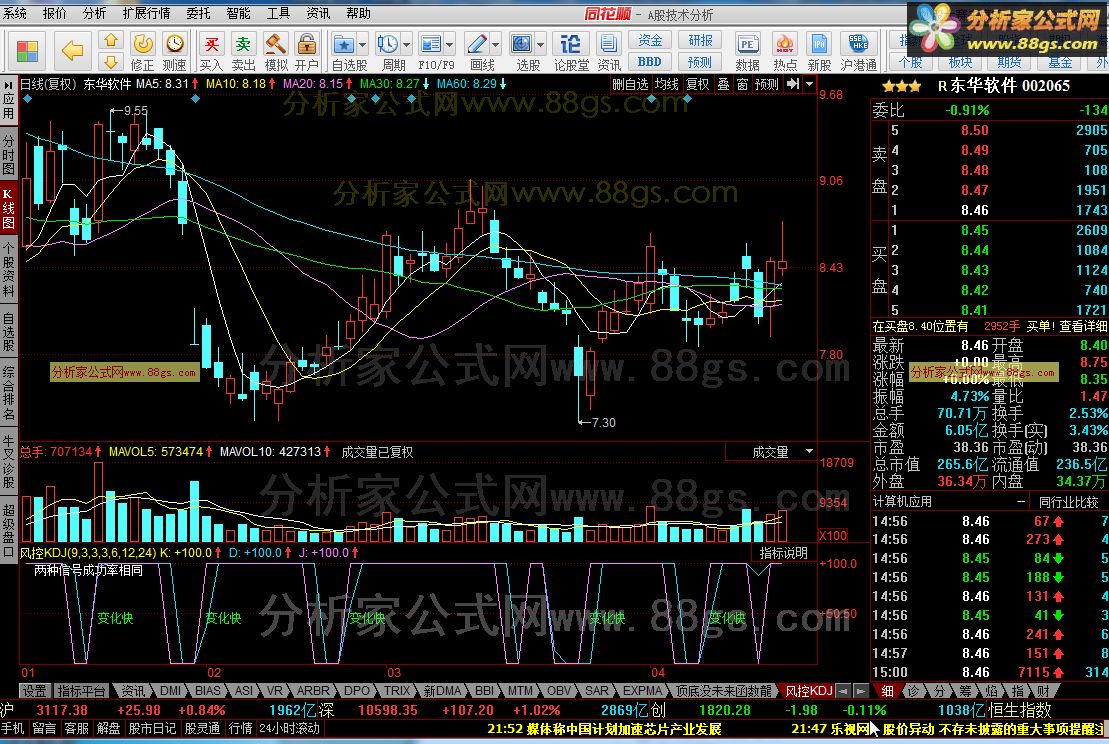
Task: Expand the 画线 dropdown arrow
Action: click(x=495, y=45)
